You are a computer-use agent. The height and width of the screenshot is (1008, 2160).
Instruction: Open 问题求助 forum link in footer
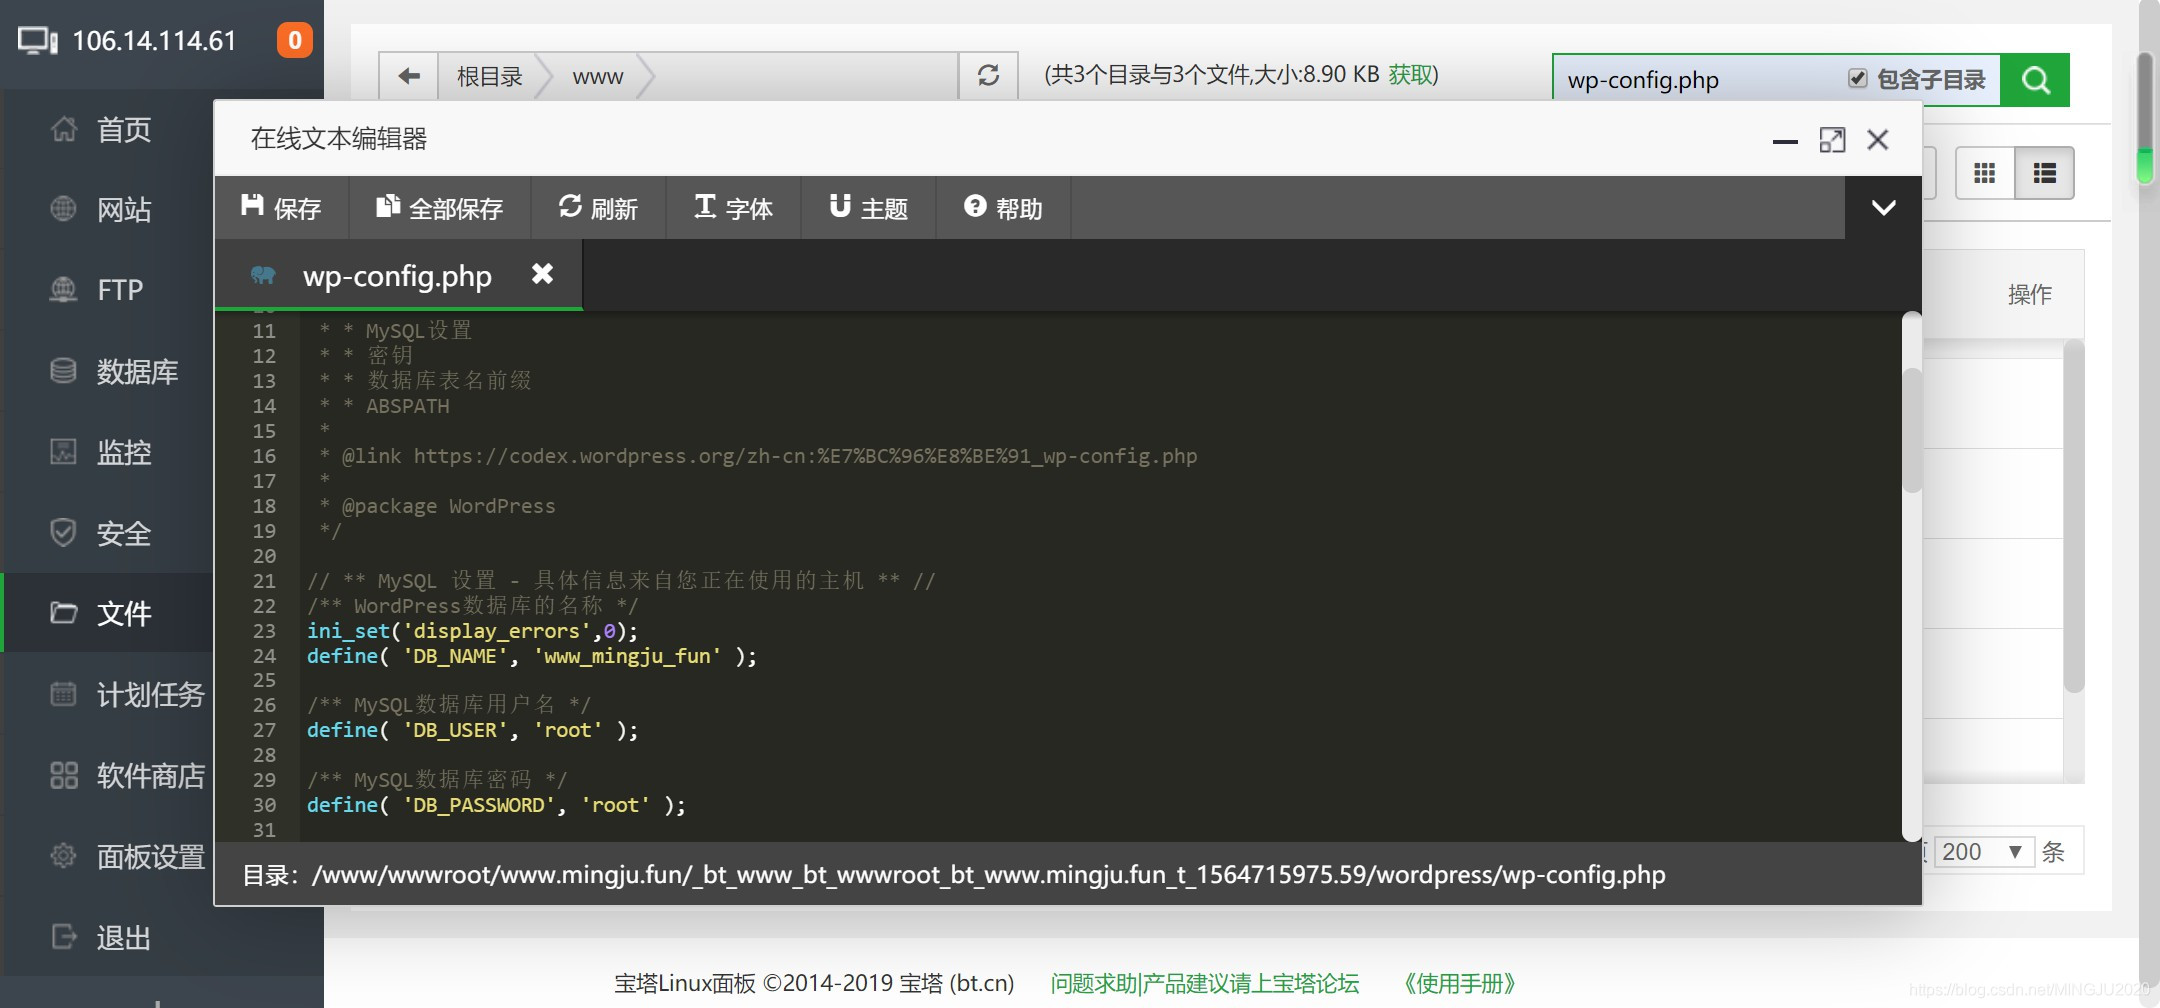[x=1204, y=983]
